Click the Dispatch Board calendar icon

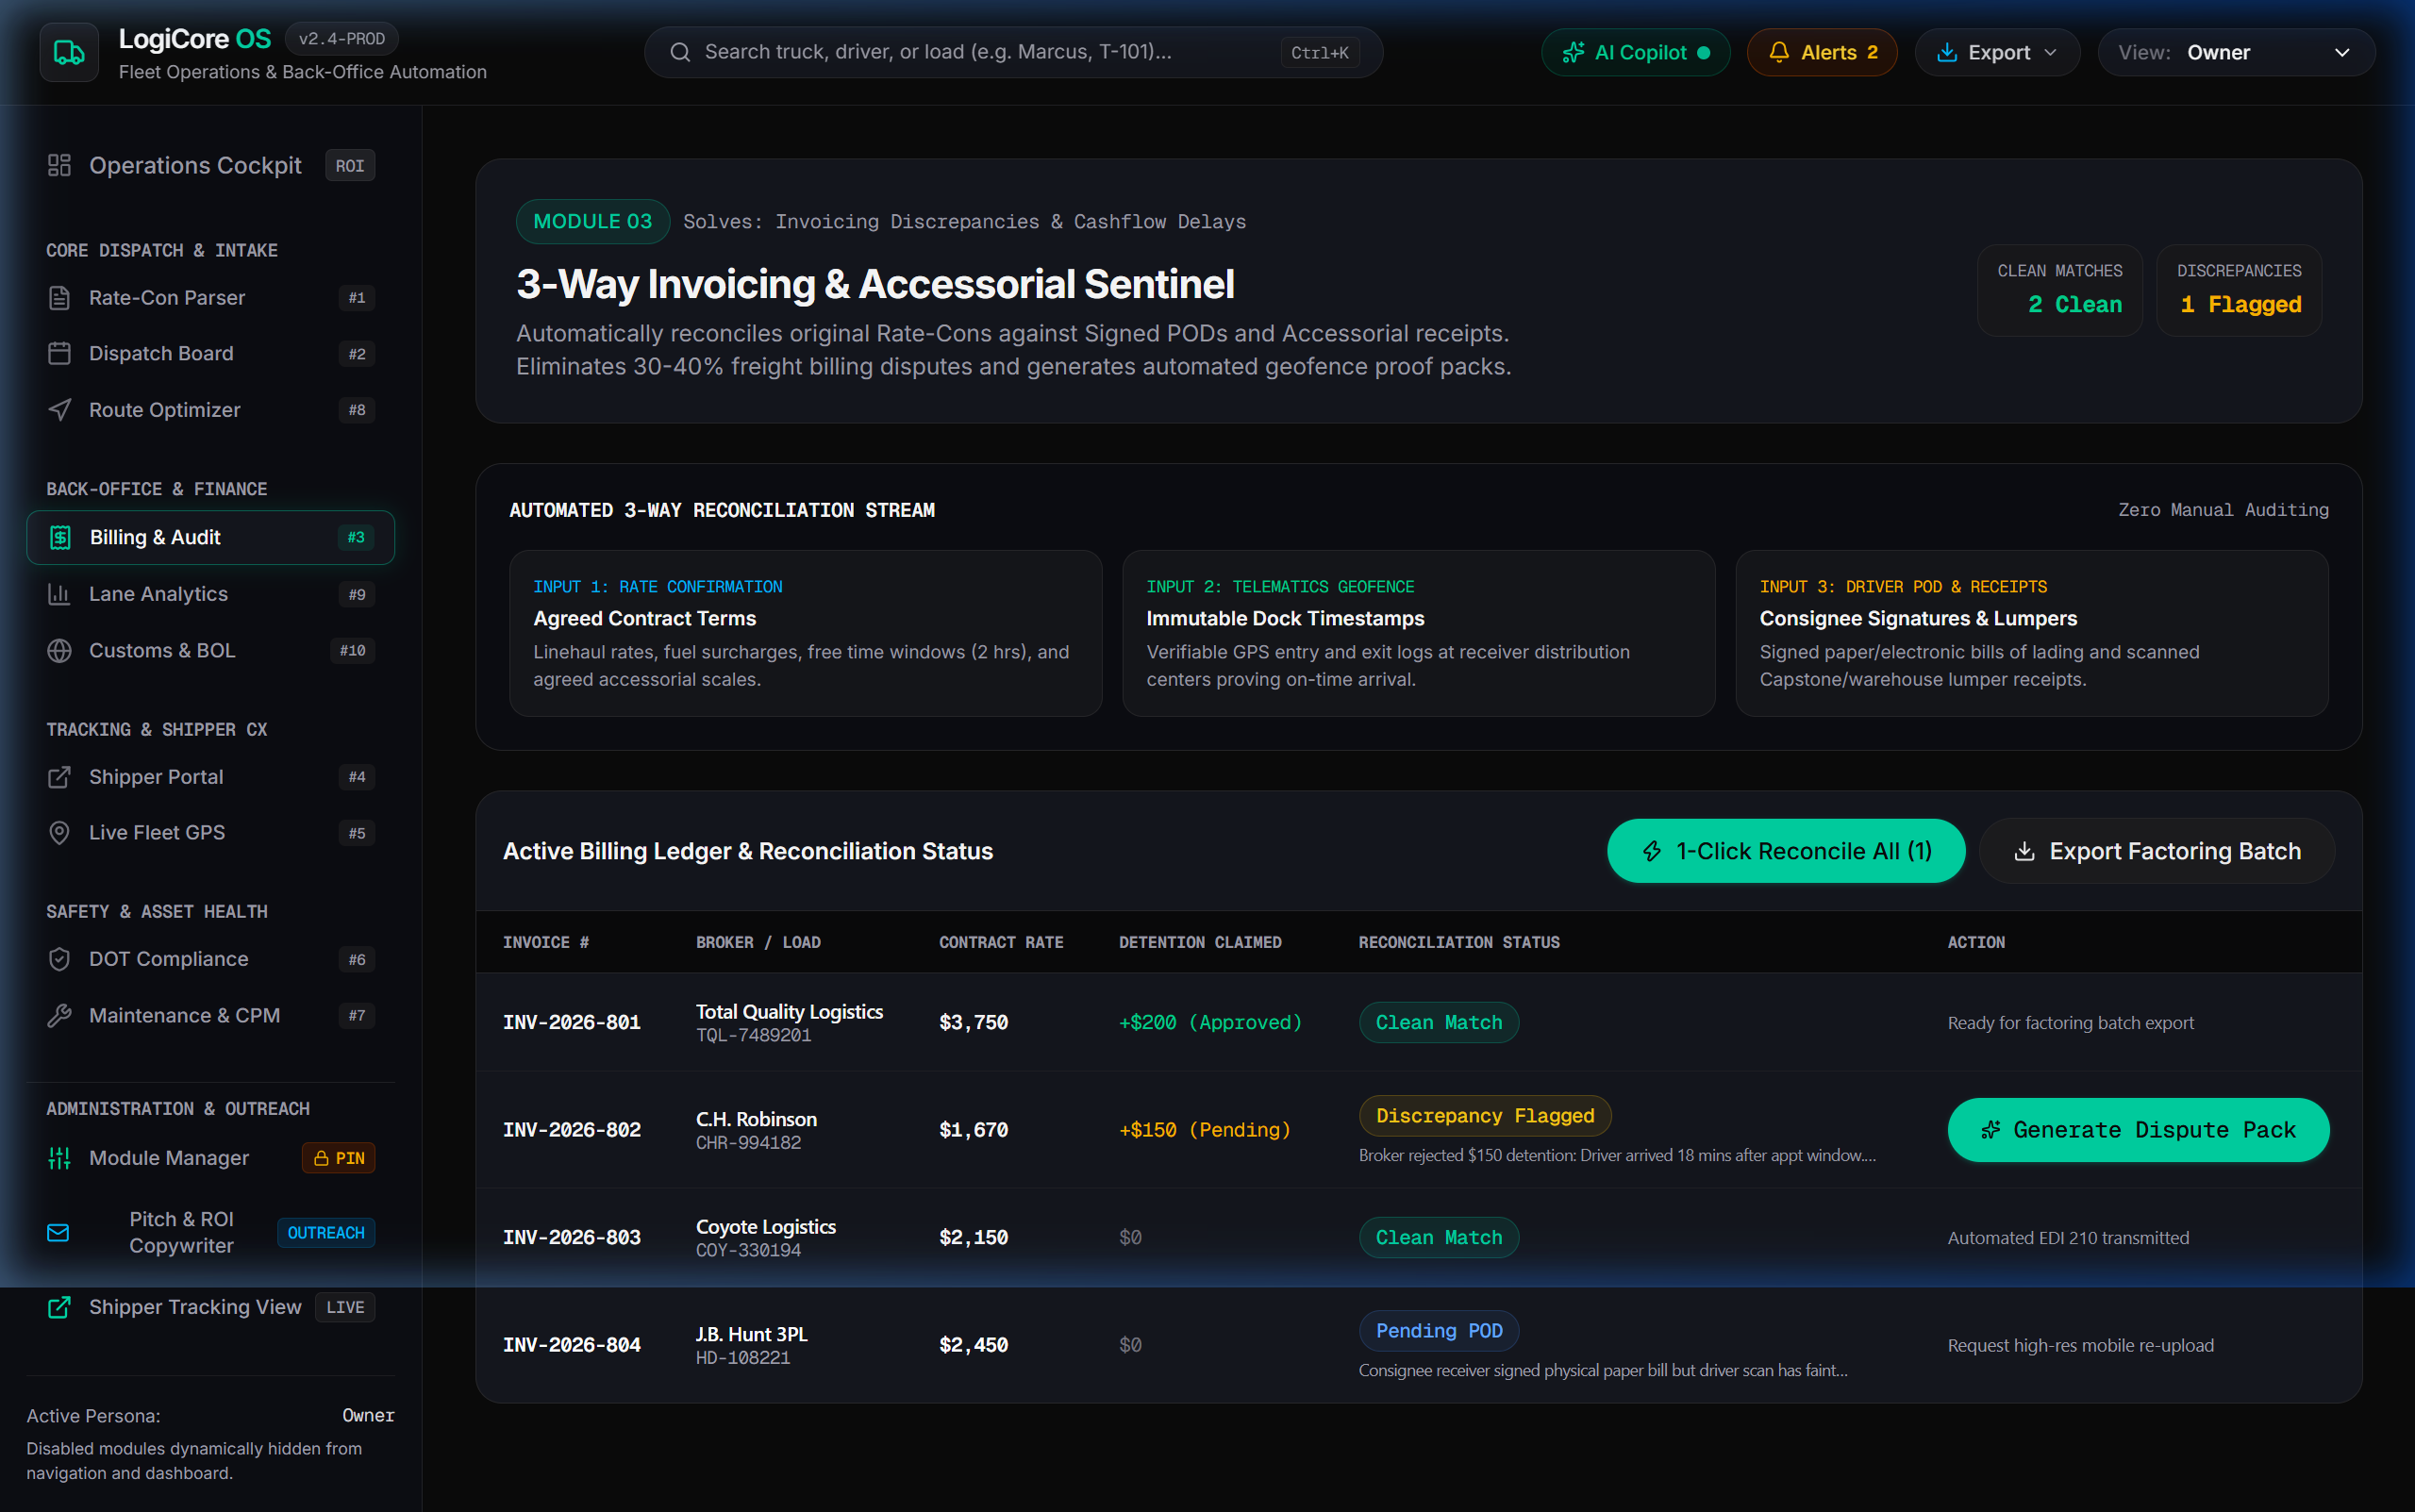click(59, 354)
